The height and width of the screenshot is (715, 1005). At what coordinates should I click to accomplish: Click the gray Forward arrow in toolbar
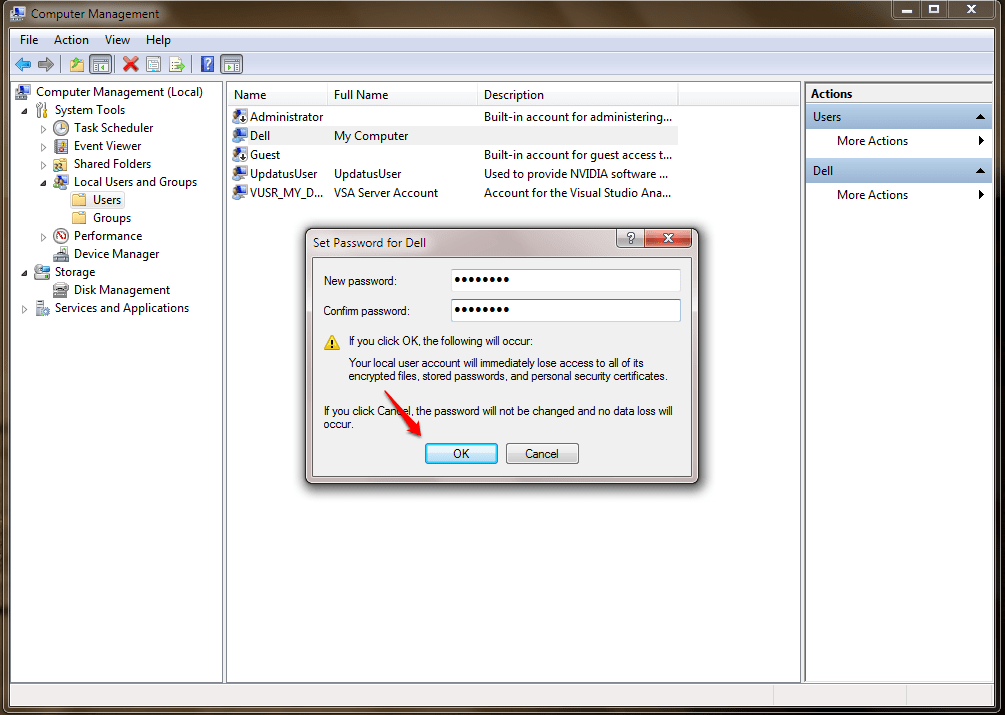[46, 64]
